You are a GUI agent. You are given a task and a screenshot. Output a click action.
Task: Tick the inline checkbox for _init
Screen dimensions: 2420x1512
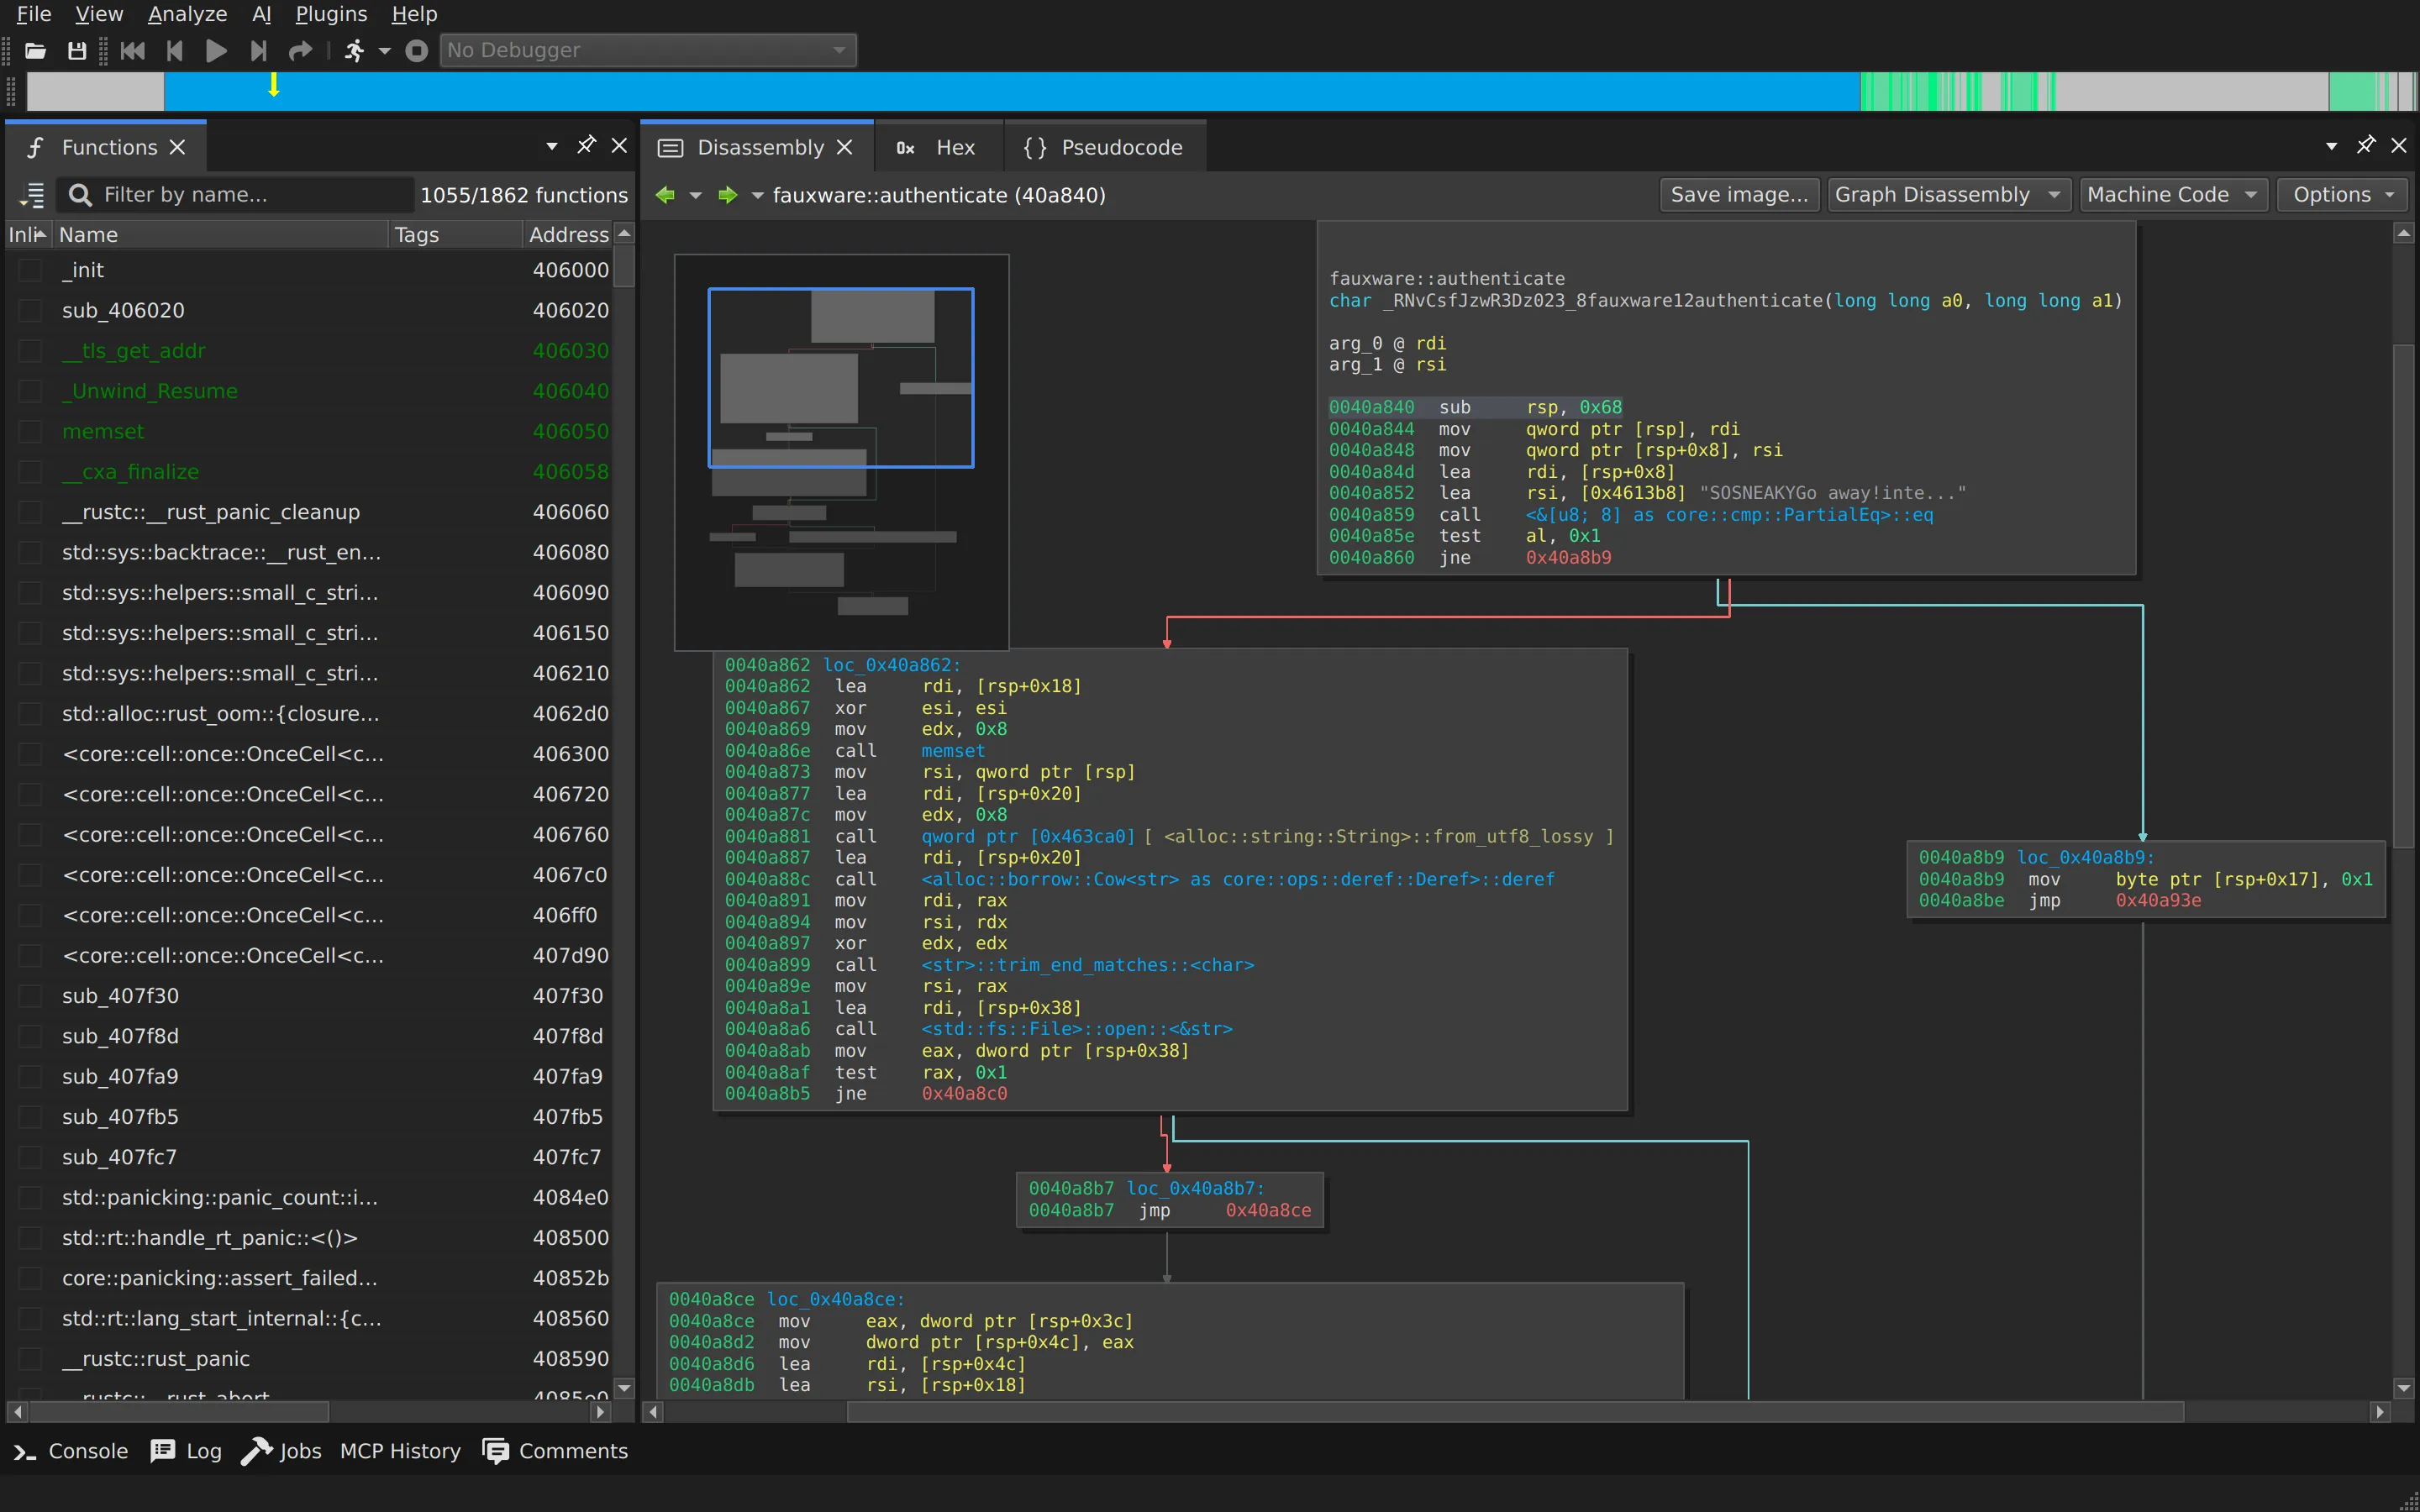coord(31,270)
